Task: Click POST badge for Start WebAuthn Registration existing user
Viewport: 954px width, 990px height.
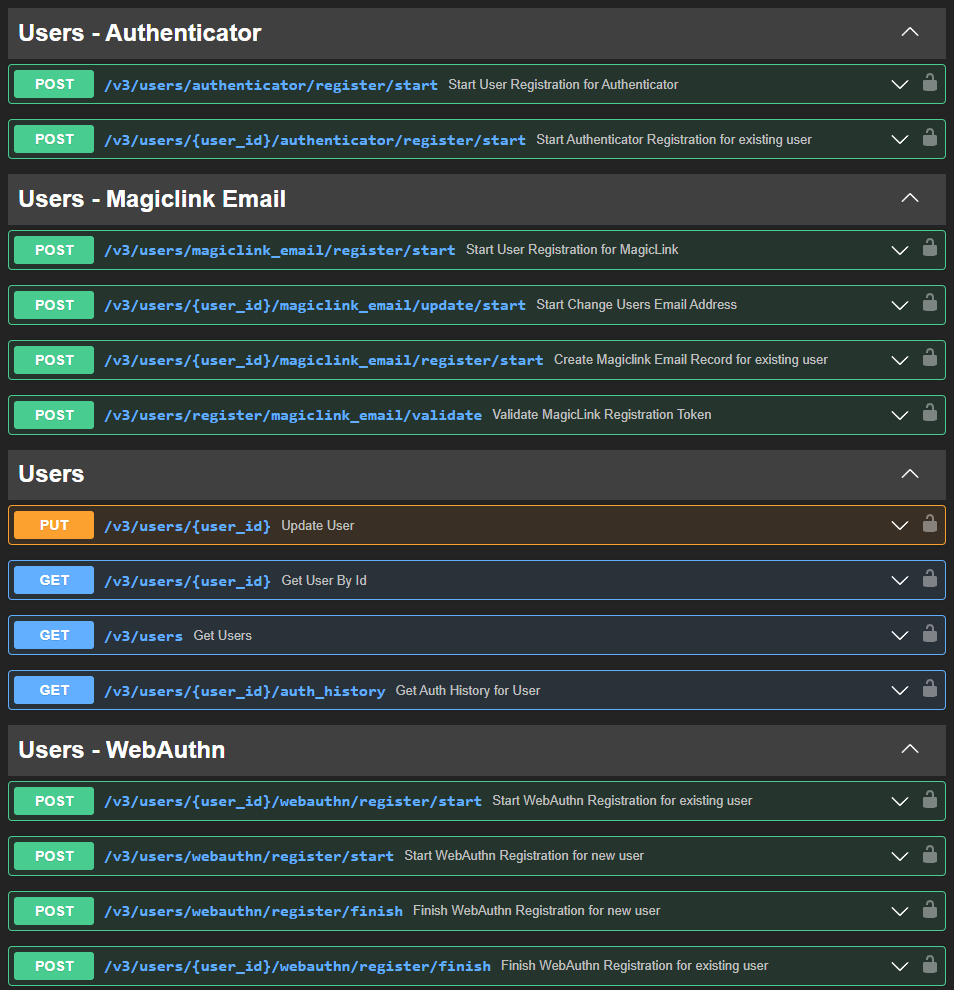Action: click(54, 801)
